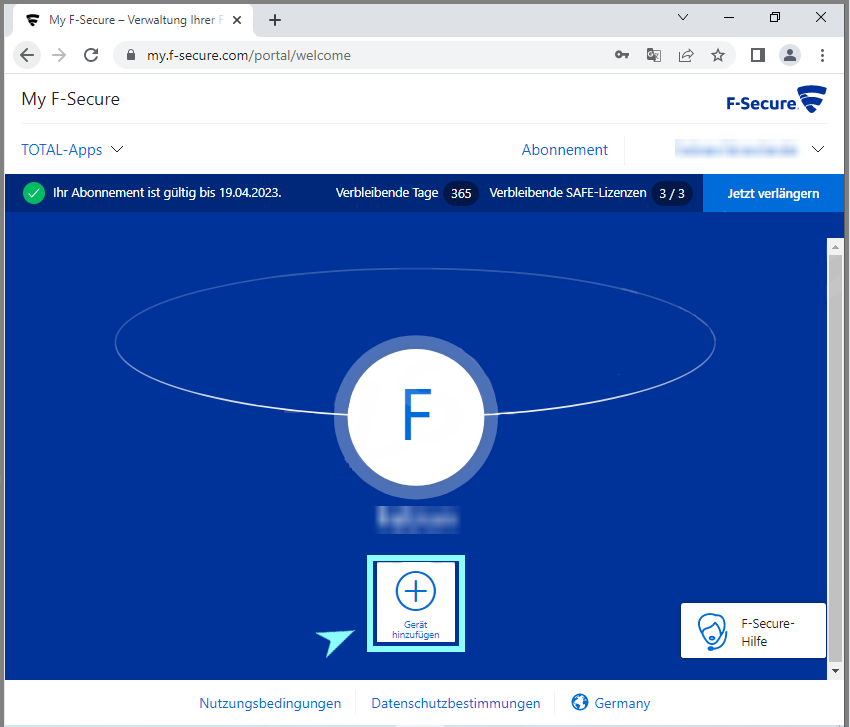
Task: Open the F-Secure-Hilfe support widget
Action: (753, 630)
